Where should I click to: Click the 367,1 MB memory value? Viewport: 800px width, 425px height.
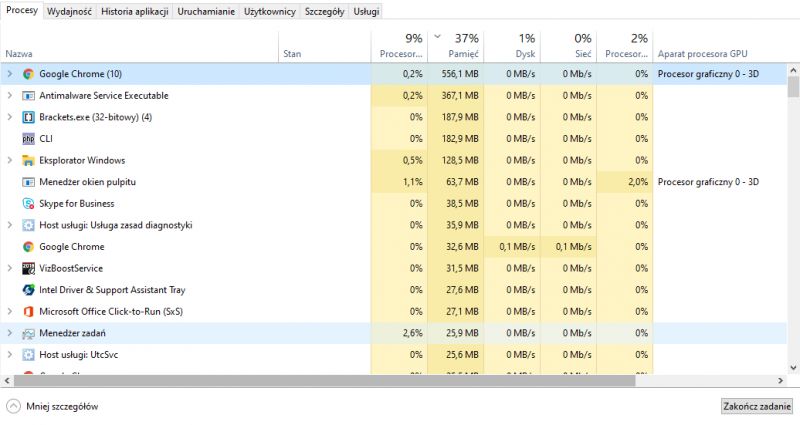tap(460, 95)
